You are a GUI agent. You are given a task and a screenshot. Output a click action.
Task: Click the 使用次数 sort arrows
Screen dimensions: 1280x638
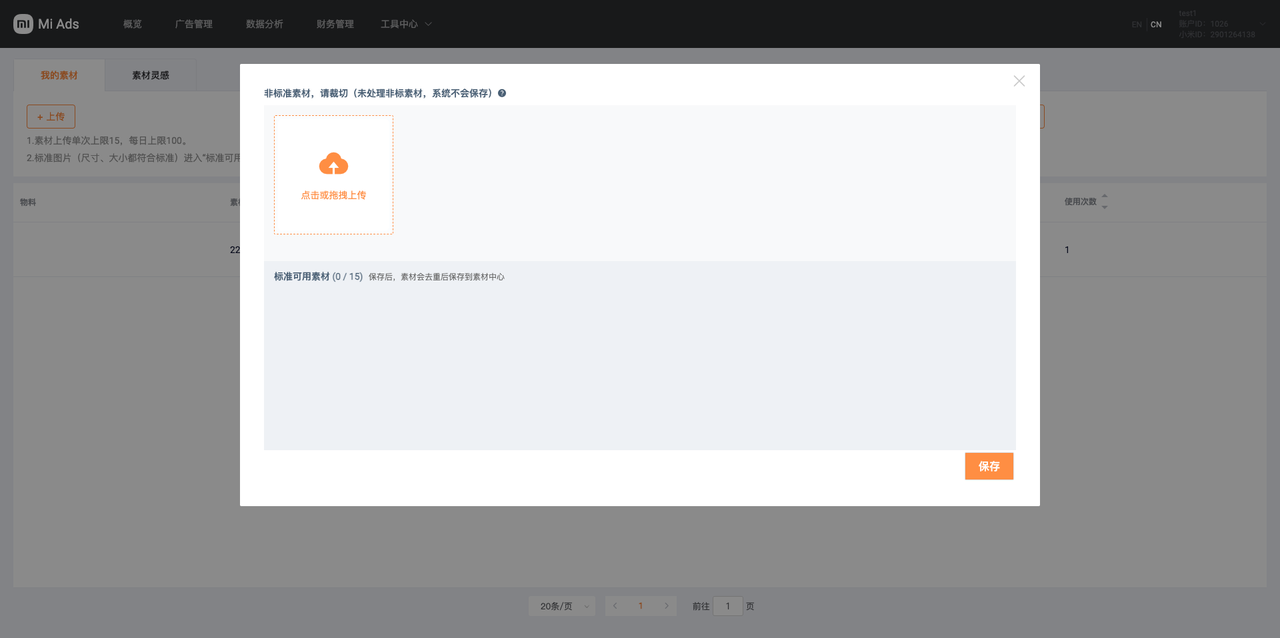pos(1104,201)
